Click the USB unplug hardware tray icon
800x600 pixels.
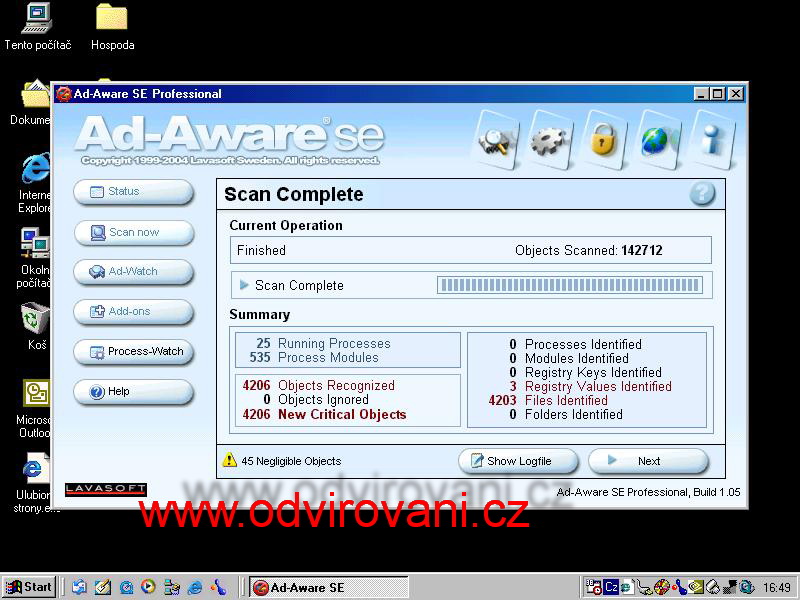(x=645, y=588)
